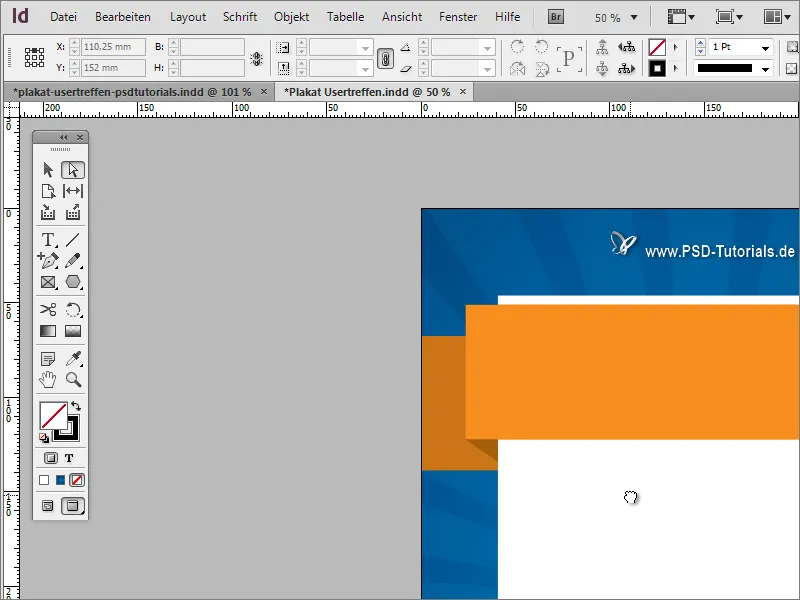Select the Gradient Feather tool

click(x=73, y=331)
